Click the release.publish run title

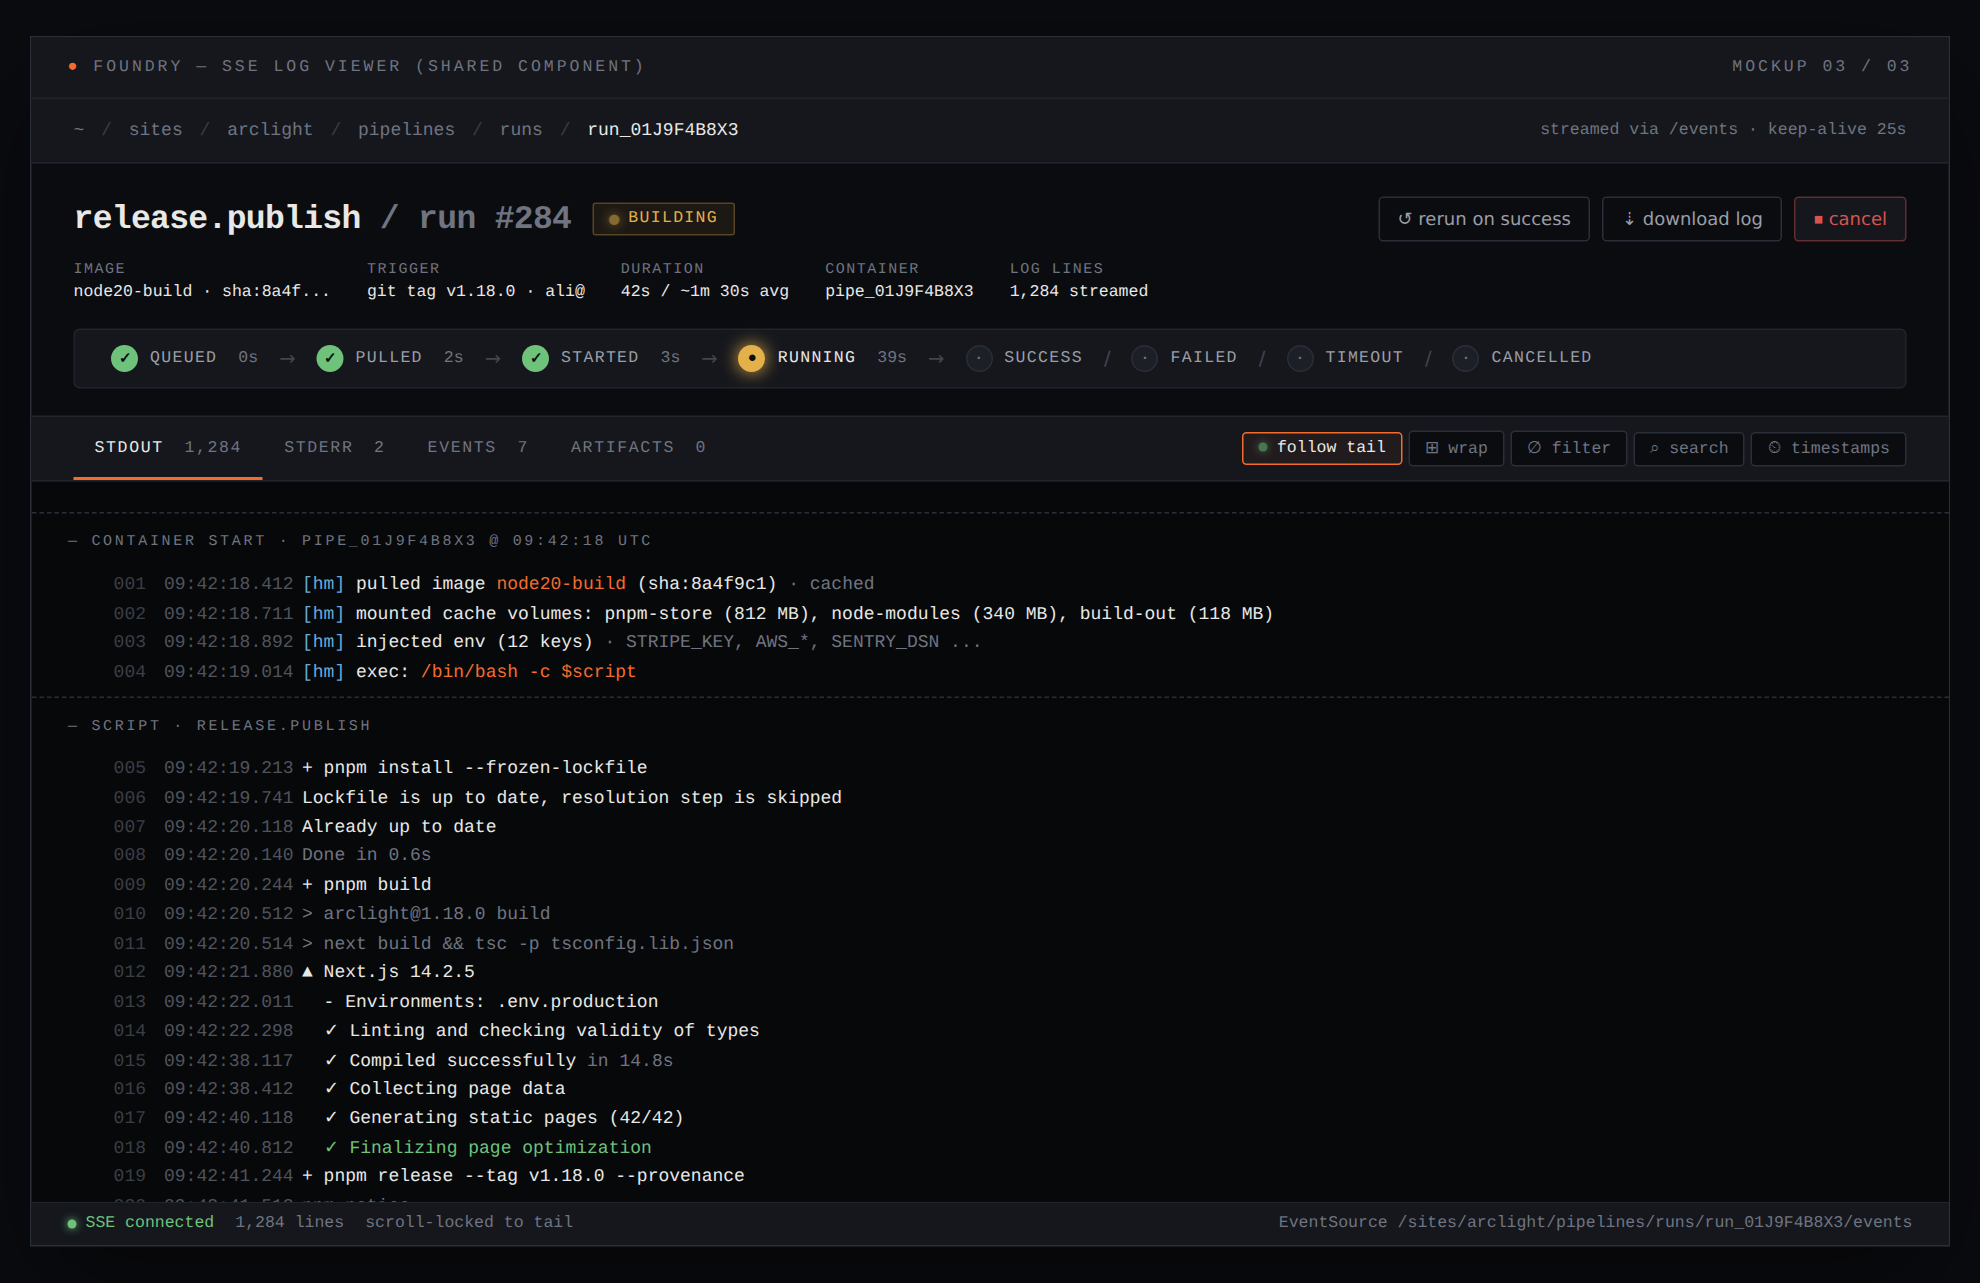coord(322,218)
